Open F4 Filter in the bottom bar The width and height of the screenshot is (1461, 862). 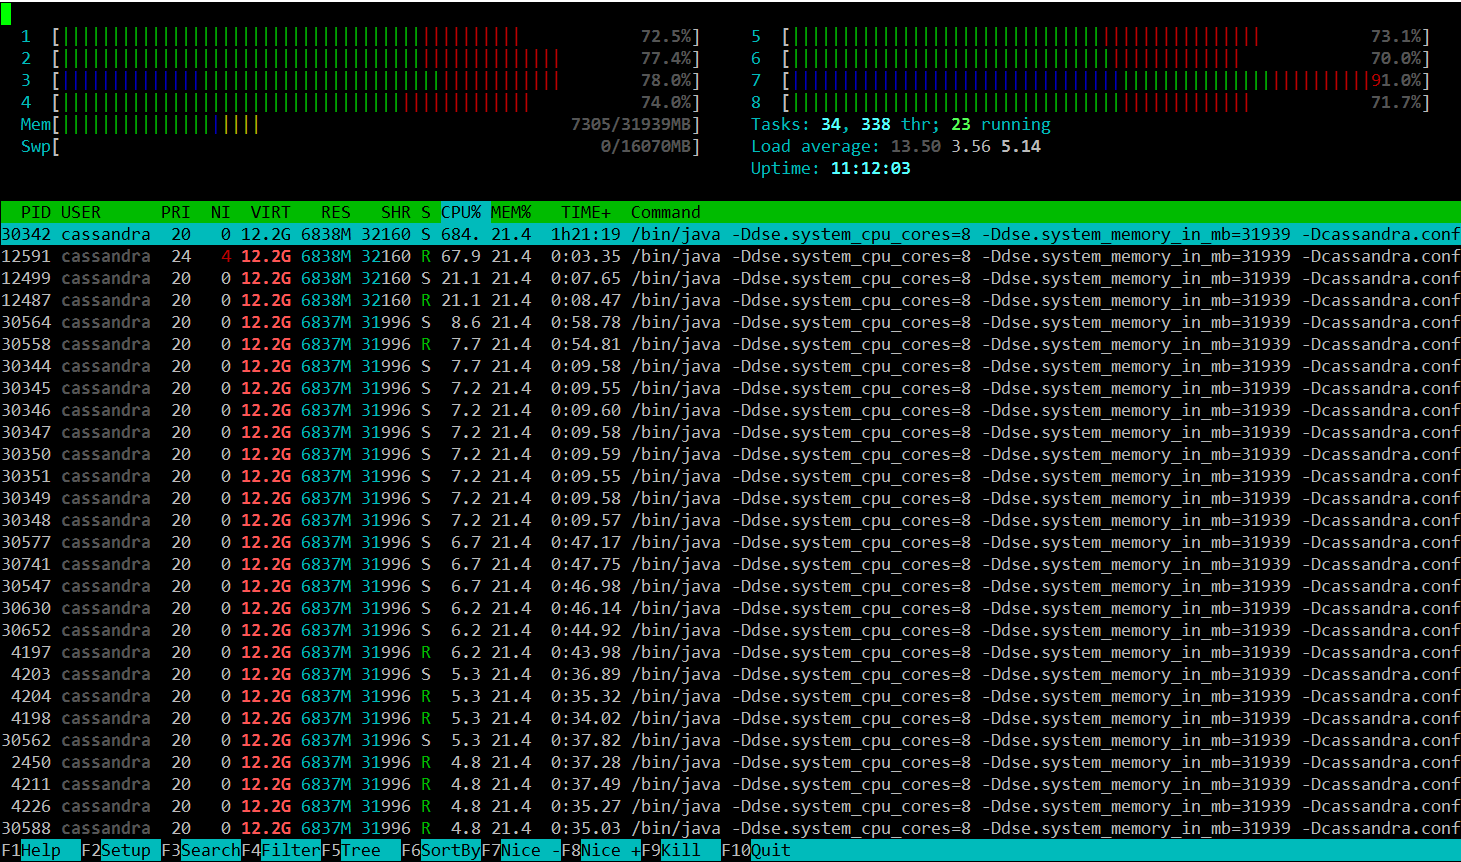pos(280,851)
